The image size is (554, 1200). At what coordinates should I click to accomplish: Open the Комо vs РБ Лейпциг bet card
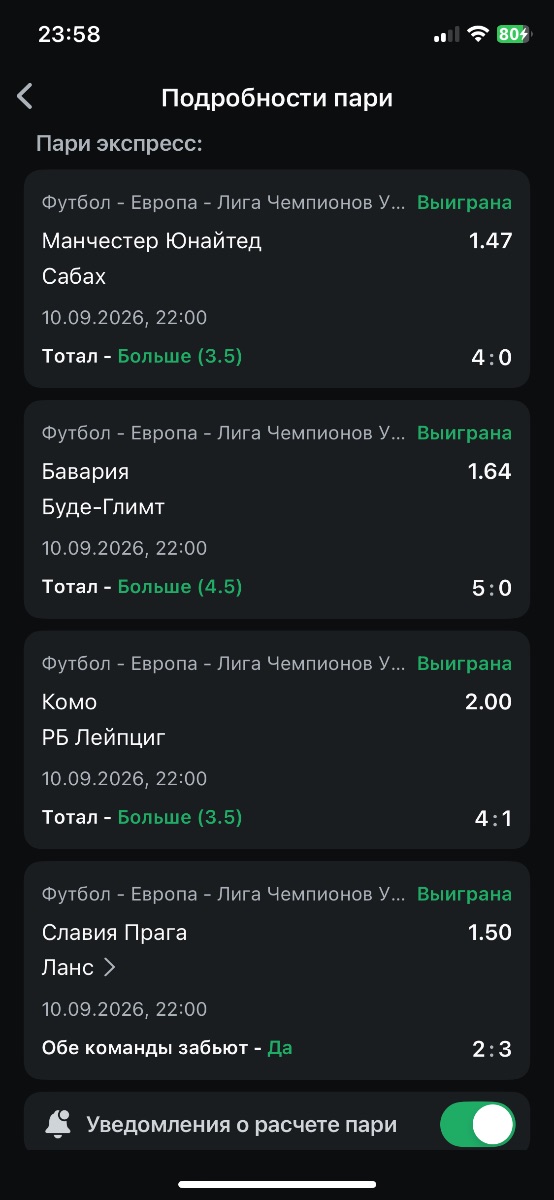[277, 740]
